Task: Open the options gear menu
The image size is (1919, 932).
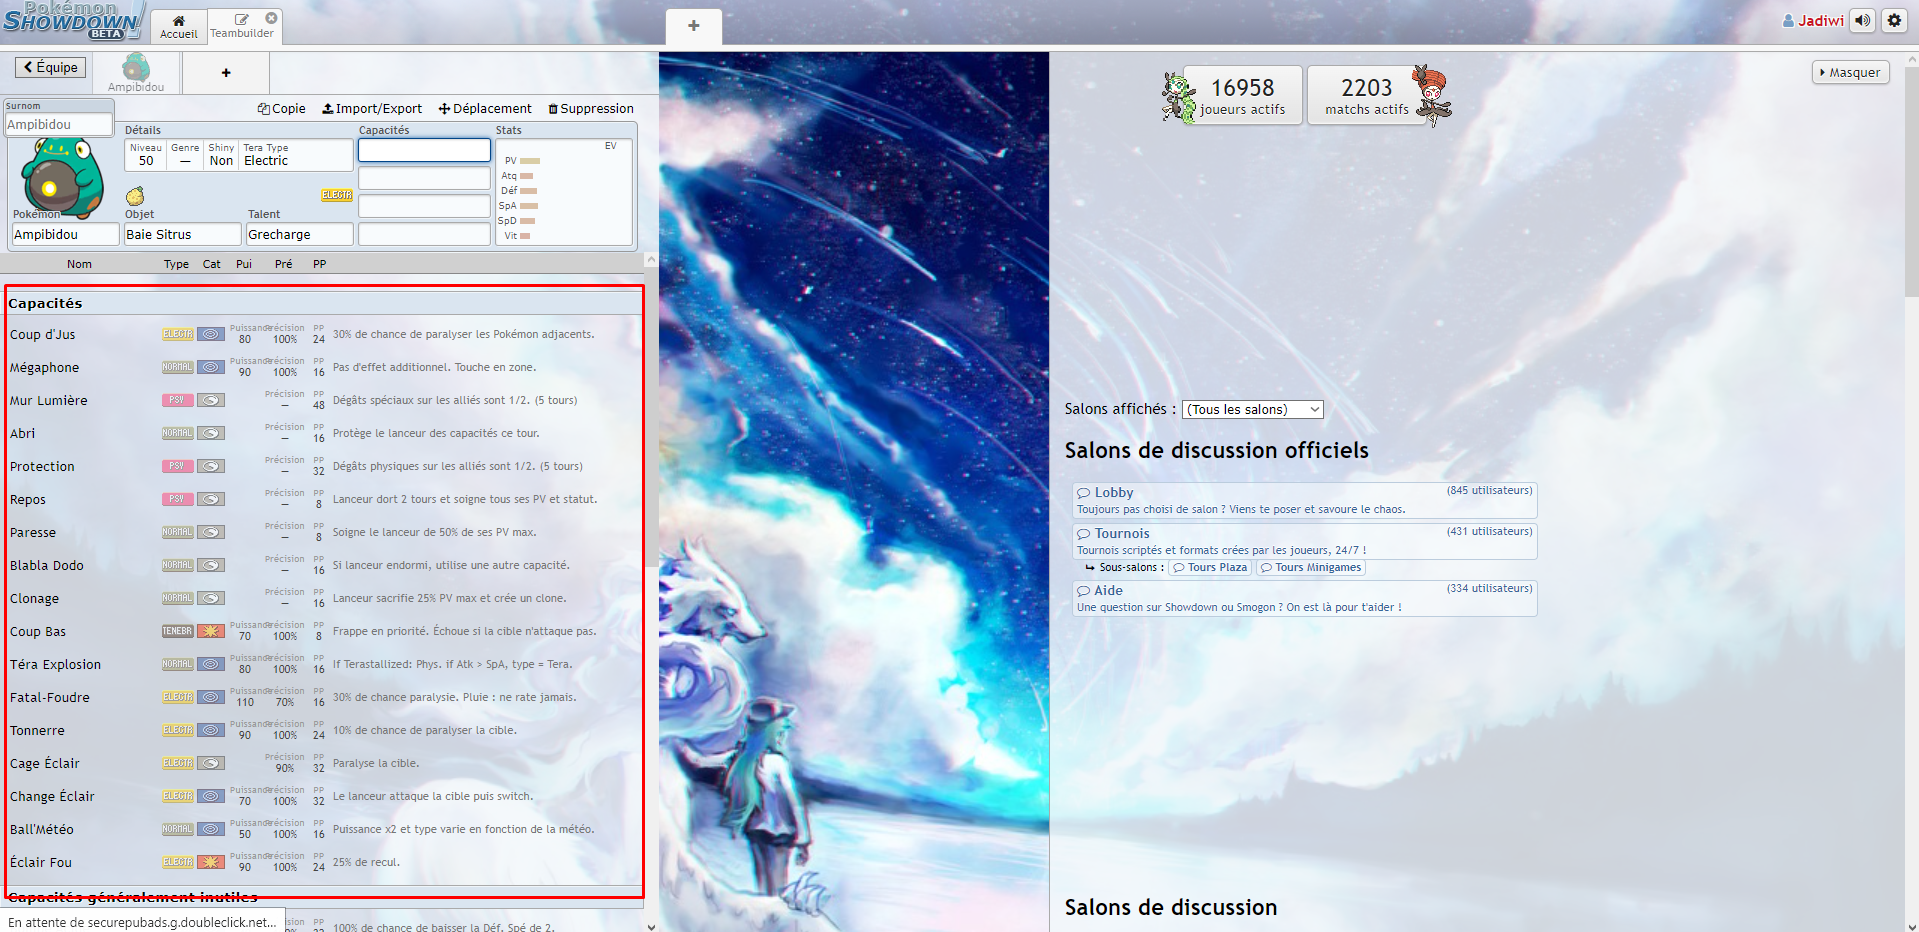Action: point(1894,20)
